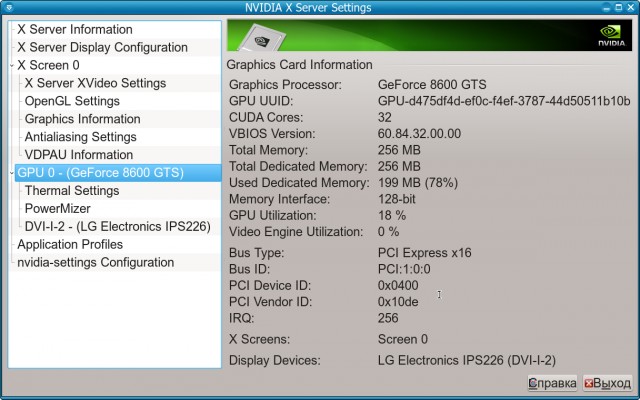
Task: Collapse the GPU 0 tree node
Action: [x=12, y=173]
